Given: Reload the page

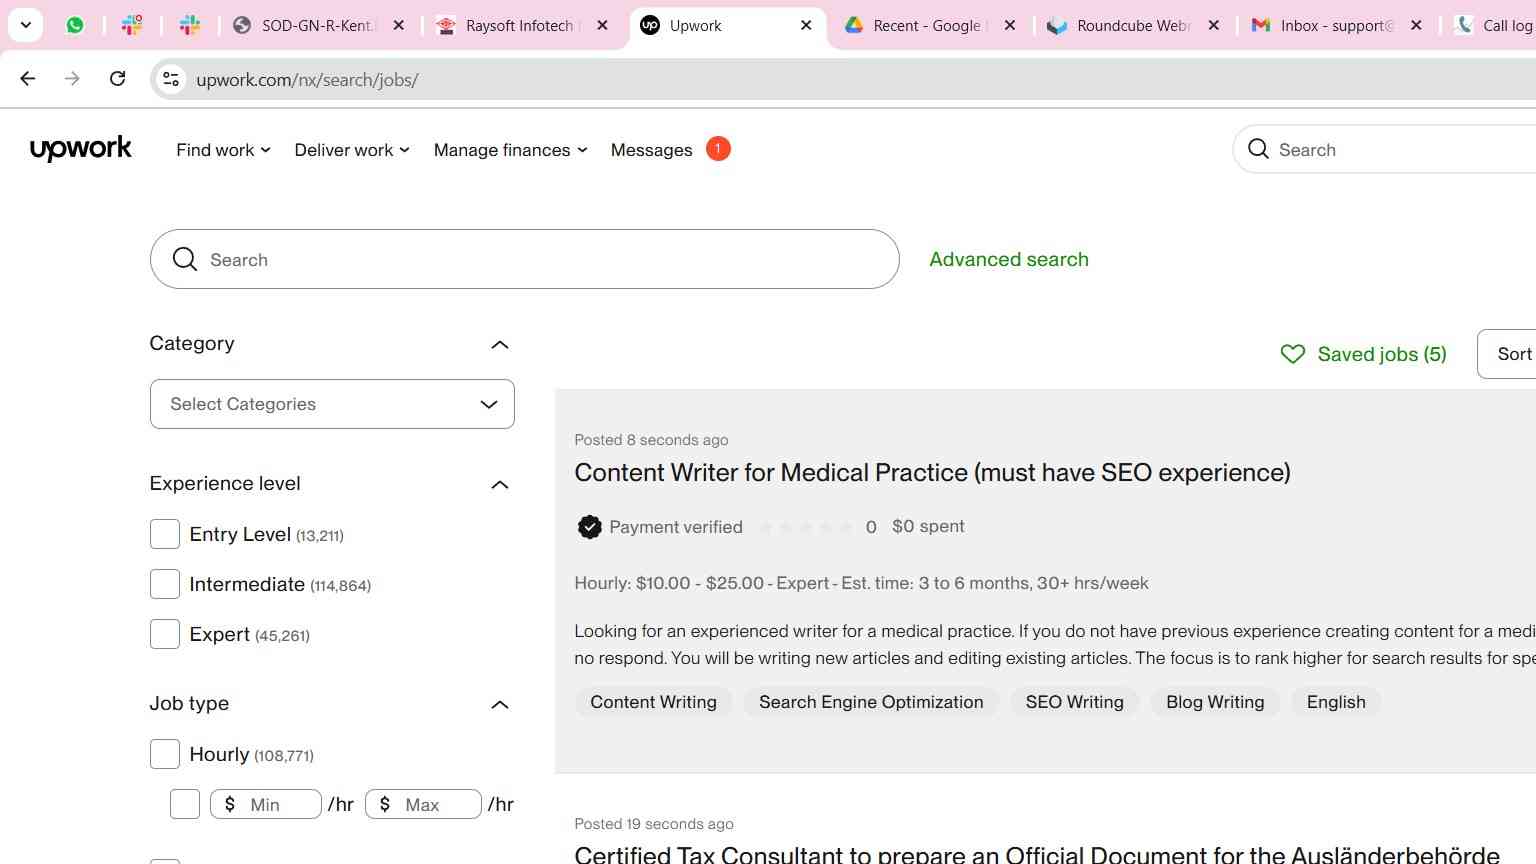Looking at the screenshot, I should 117,79.
